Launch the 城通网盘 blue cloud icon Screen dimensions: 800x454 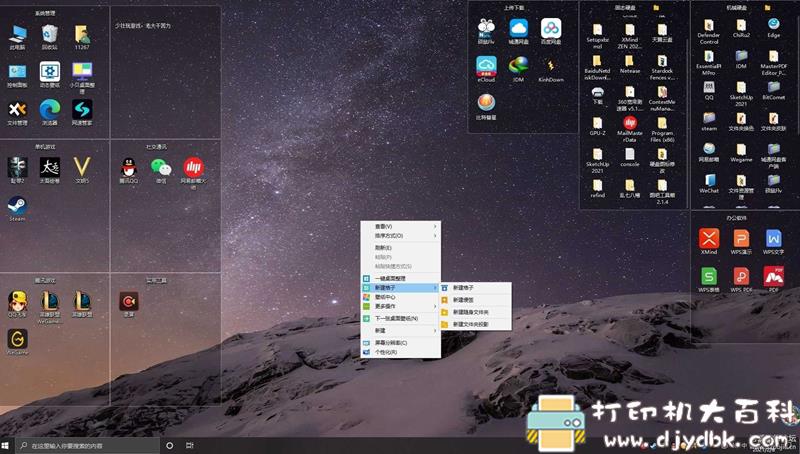[518, 31]
